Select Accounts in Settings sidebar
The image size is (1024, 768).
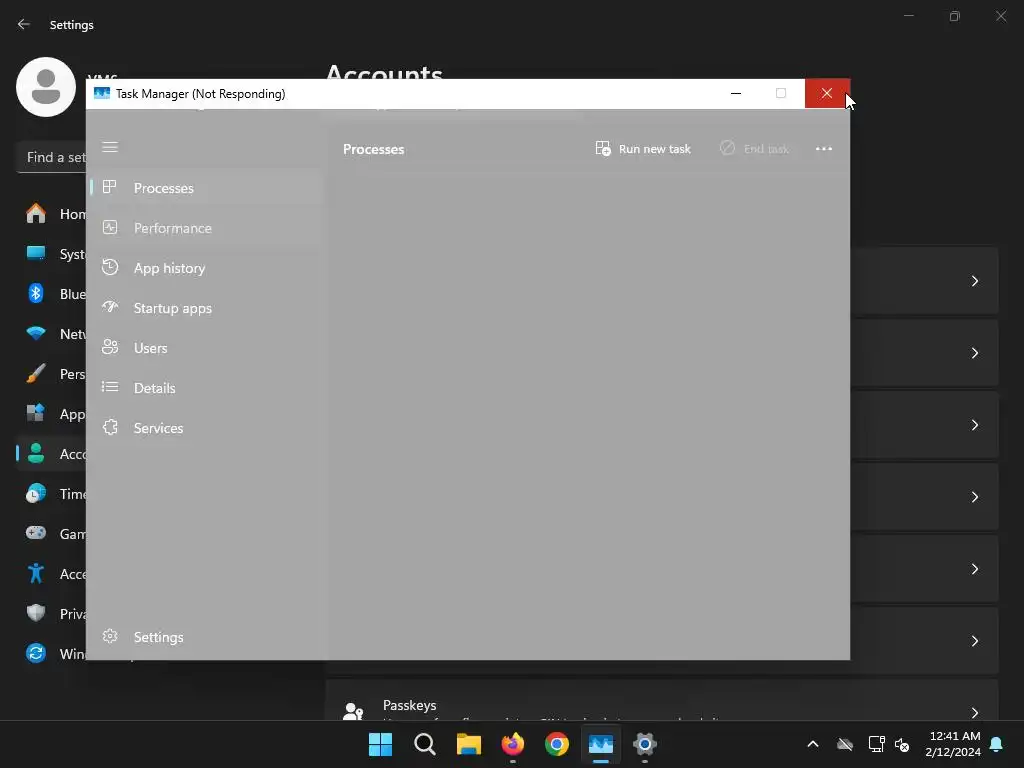pos(52,454)
